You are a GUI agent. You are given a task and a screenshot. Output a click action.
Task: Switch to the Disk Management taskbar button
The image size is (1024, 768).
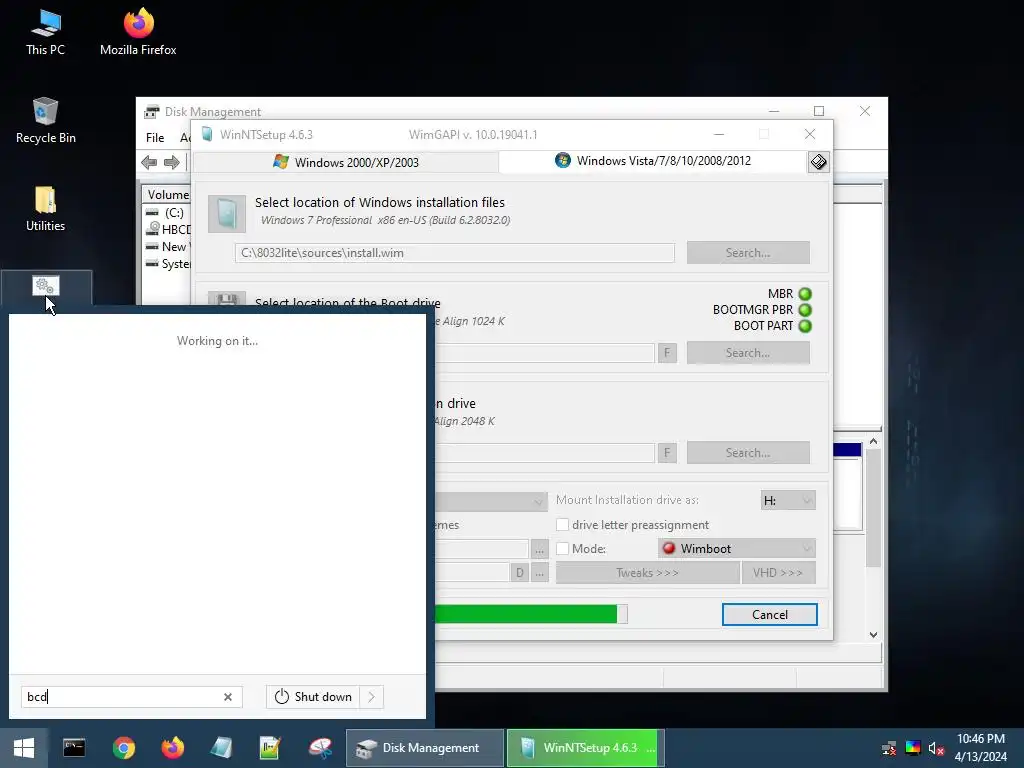pyautogui.click(x=424, y=748)
